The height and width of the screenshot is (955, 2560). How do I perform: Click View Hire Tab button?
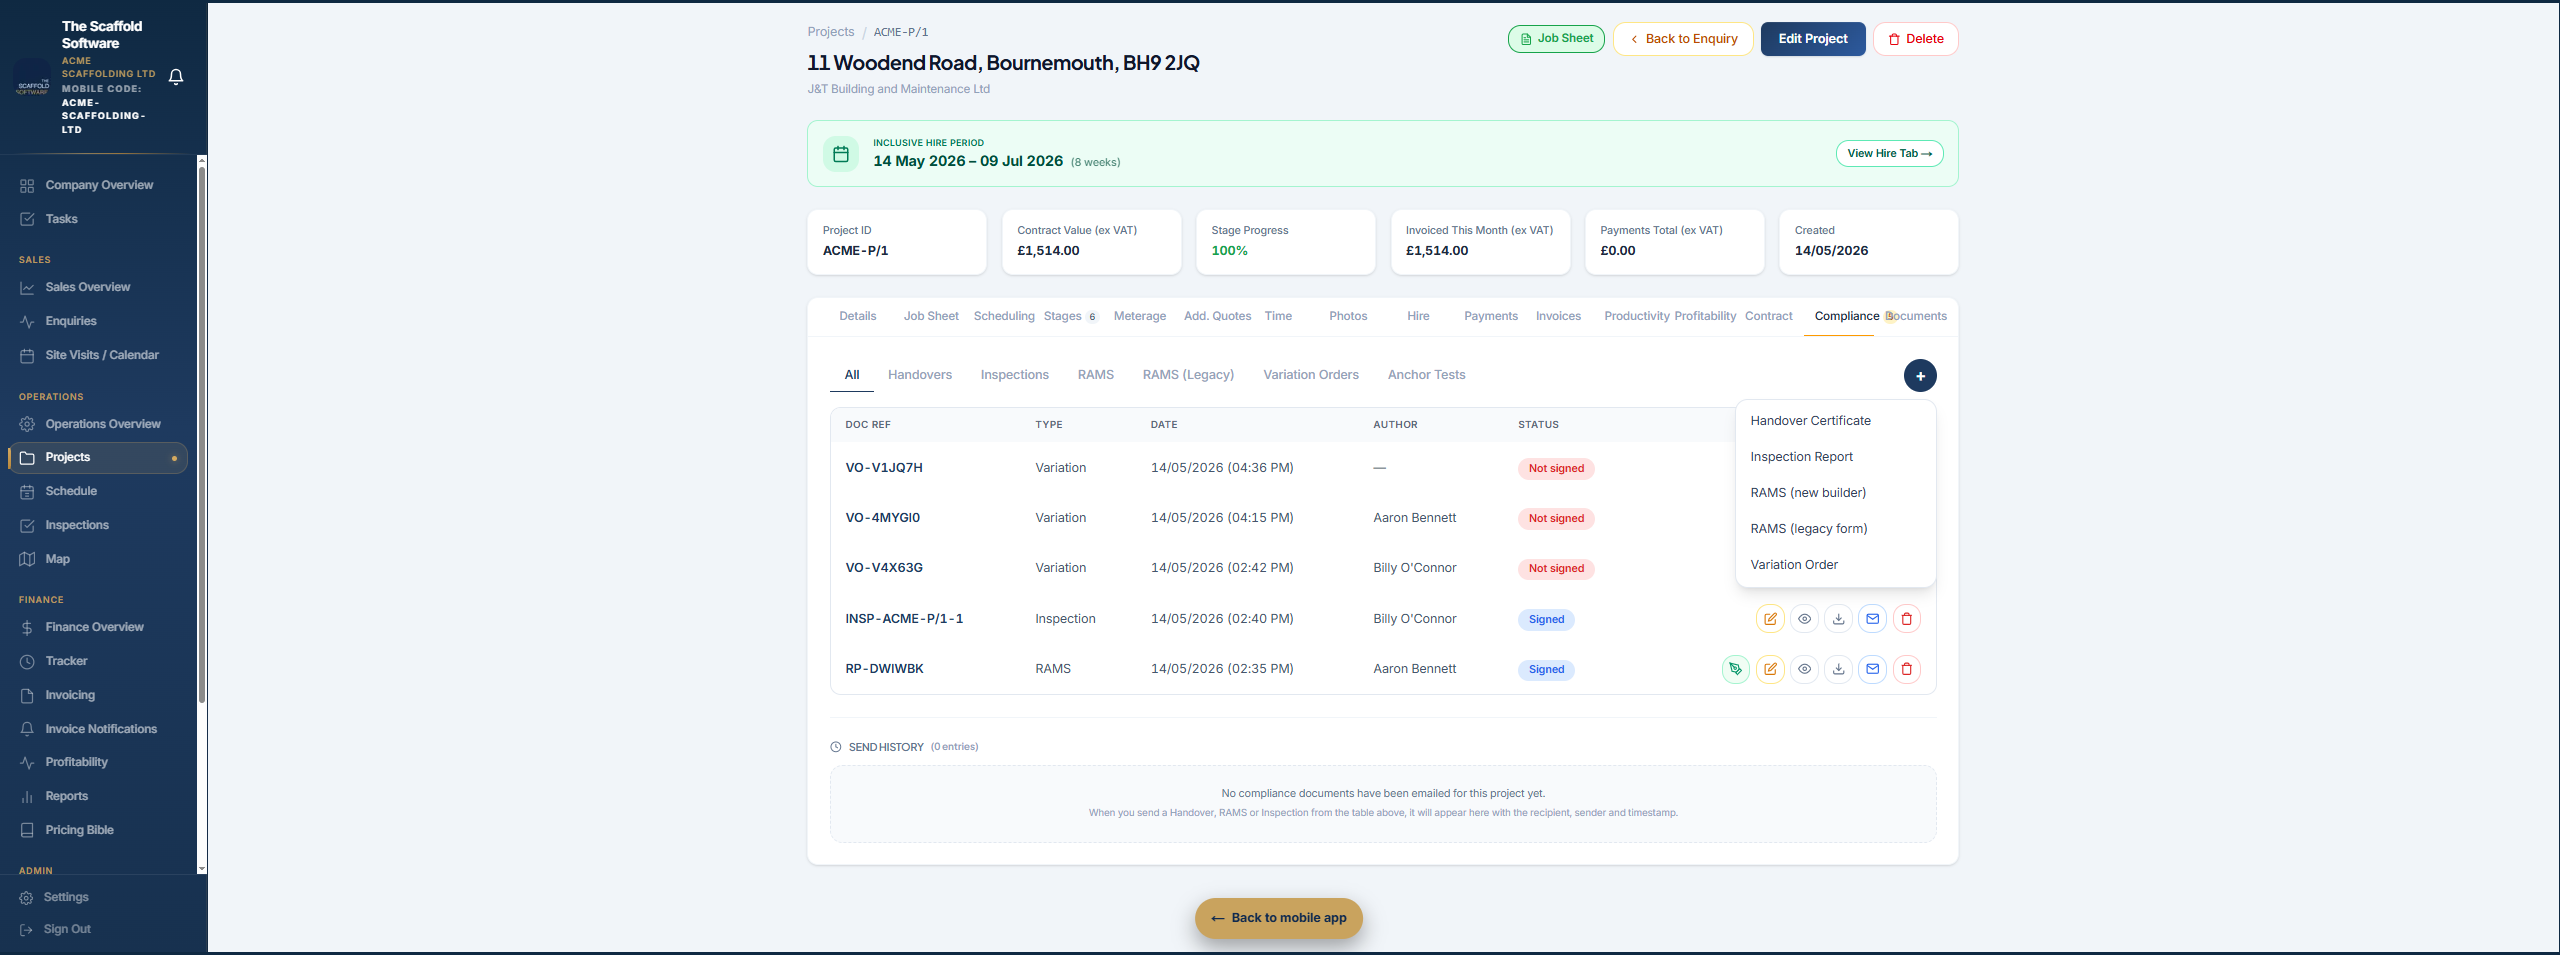pos(1889,154)
